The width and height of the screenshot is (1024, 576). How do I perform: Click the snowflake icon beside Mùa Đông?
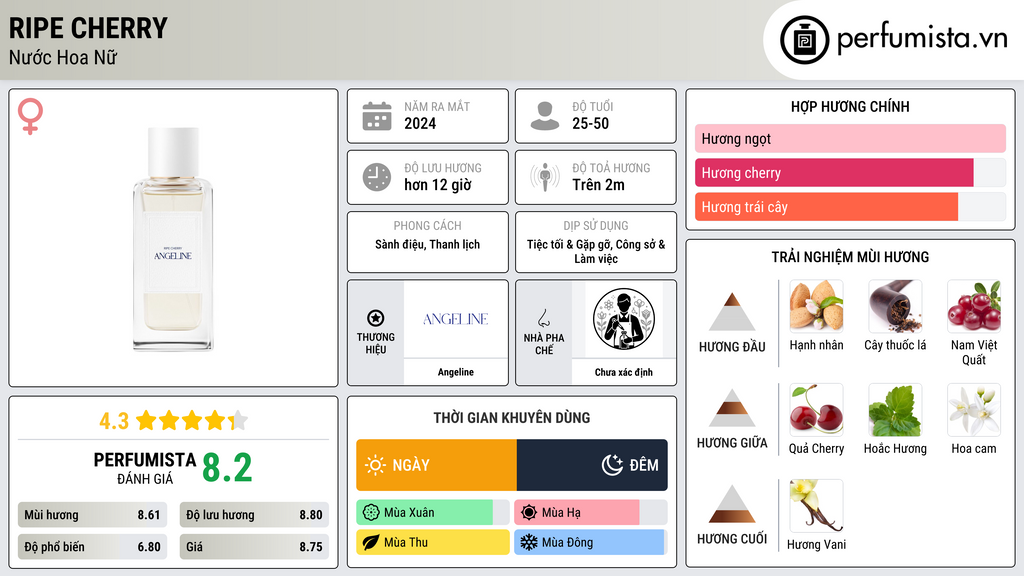click(x=529, y=542)
